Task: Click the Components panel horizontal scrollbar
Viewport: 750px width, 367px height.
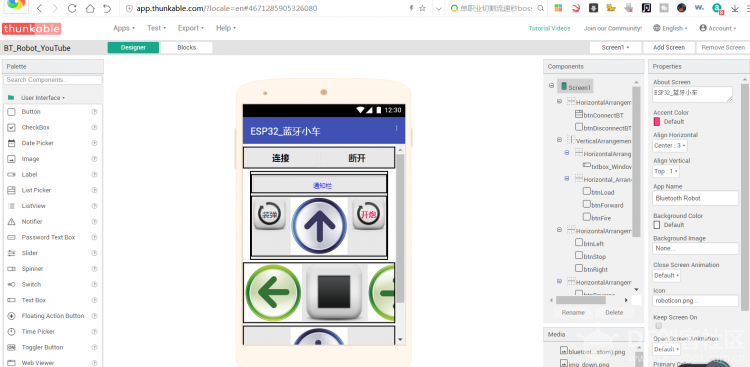Action: (581, 300)
